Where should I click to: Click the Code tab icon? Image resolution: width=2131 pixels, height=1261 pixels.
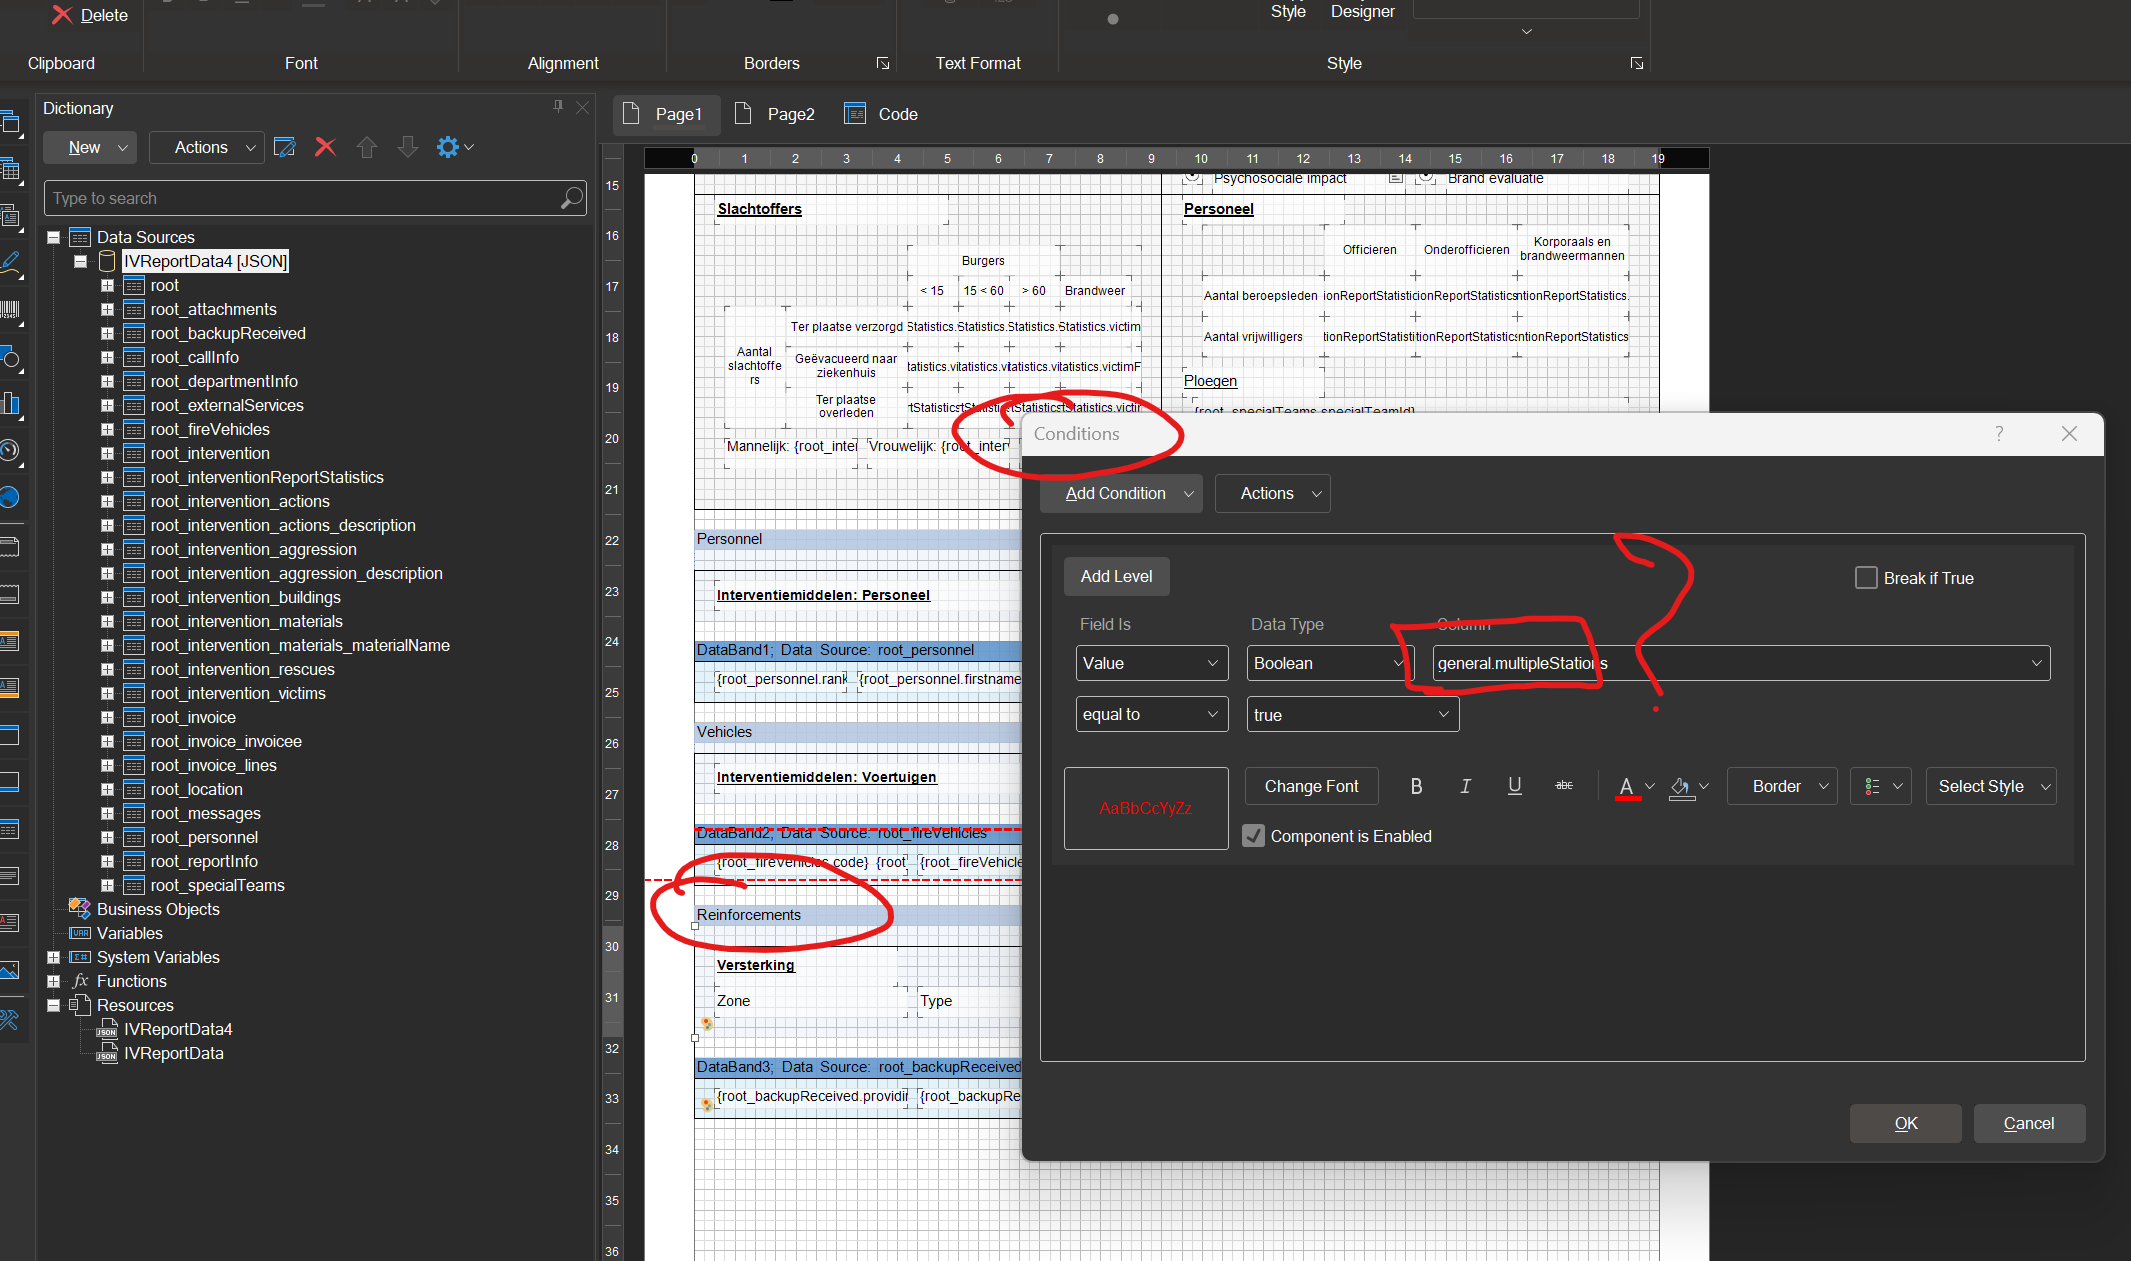tap(855, 113)
